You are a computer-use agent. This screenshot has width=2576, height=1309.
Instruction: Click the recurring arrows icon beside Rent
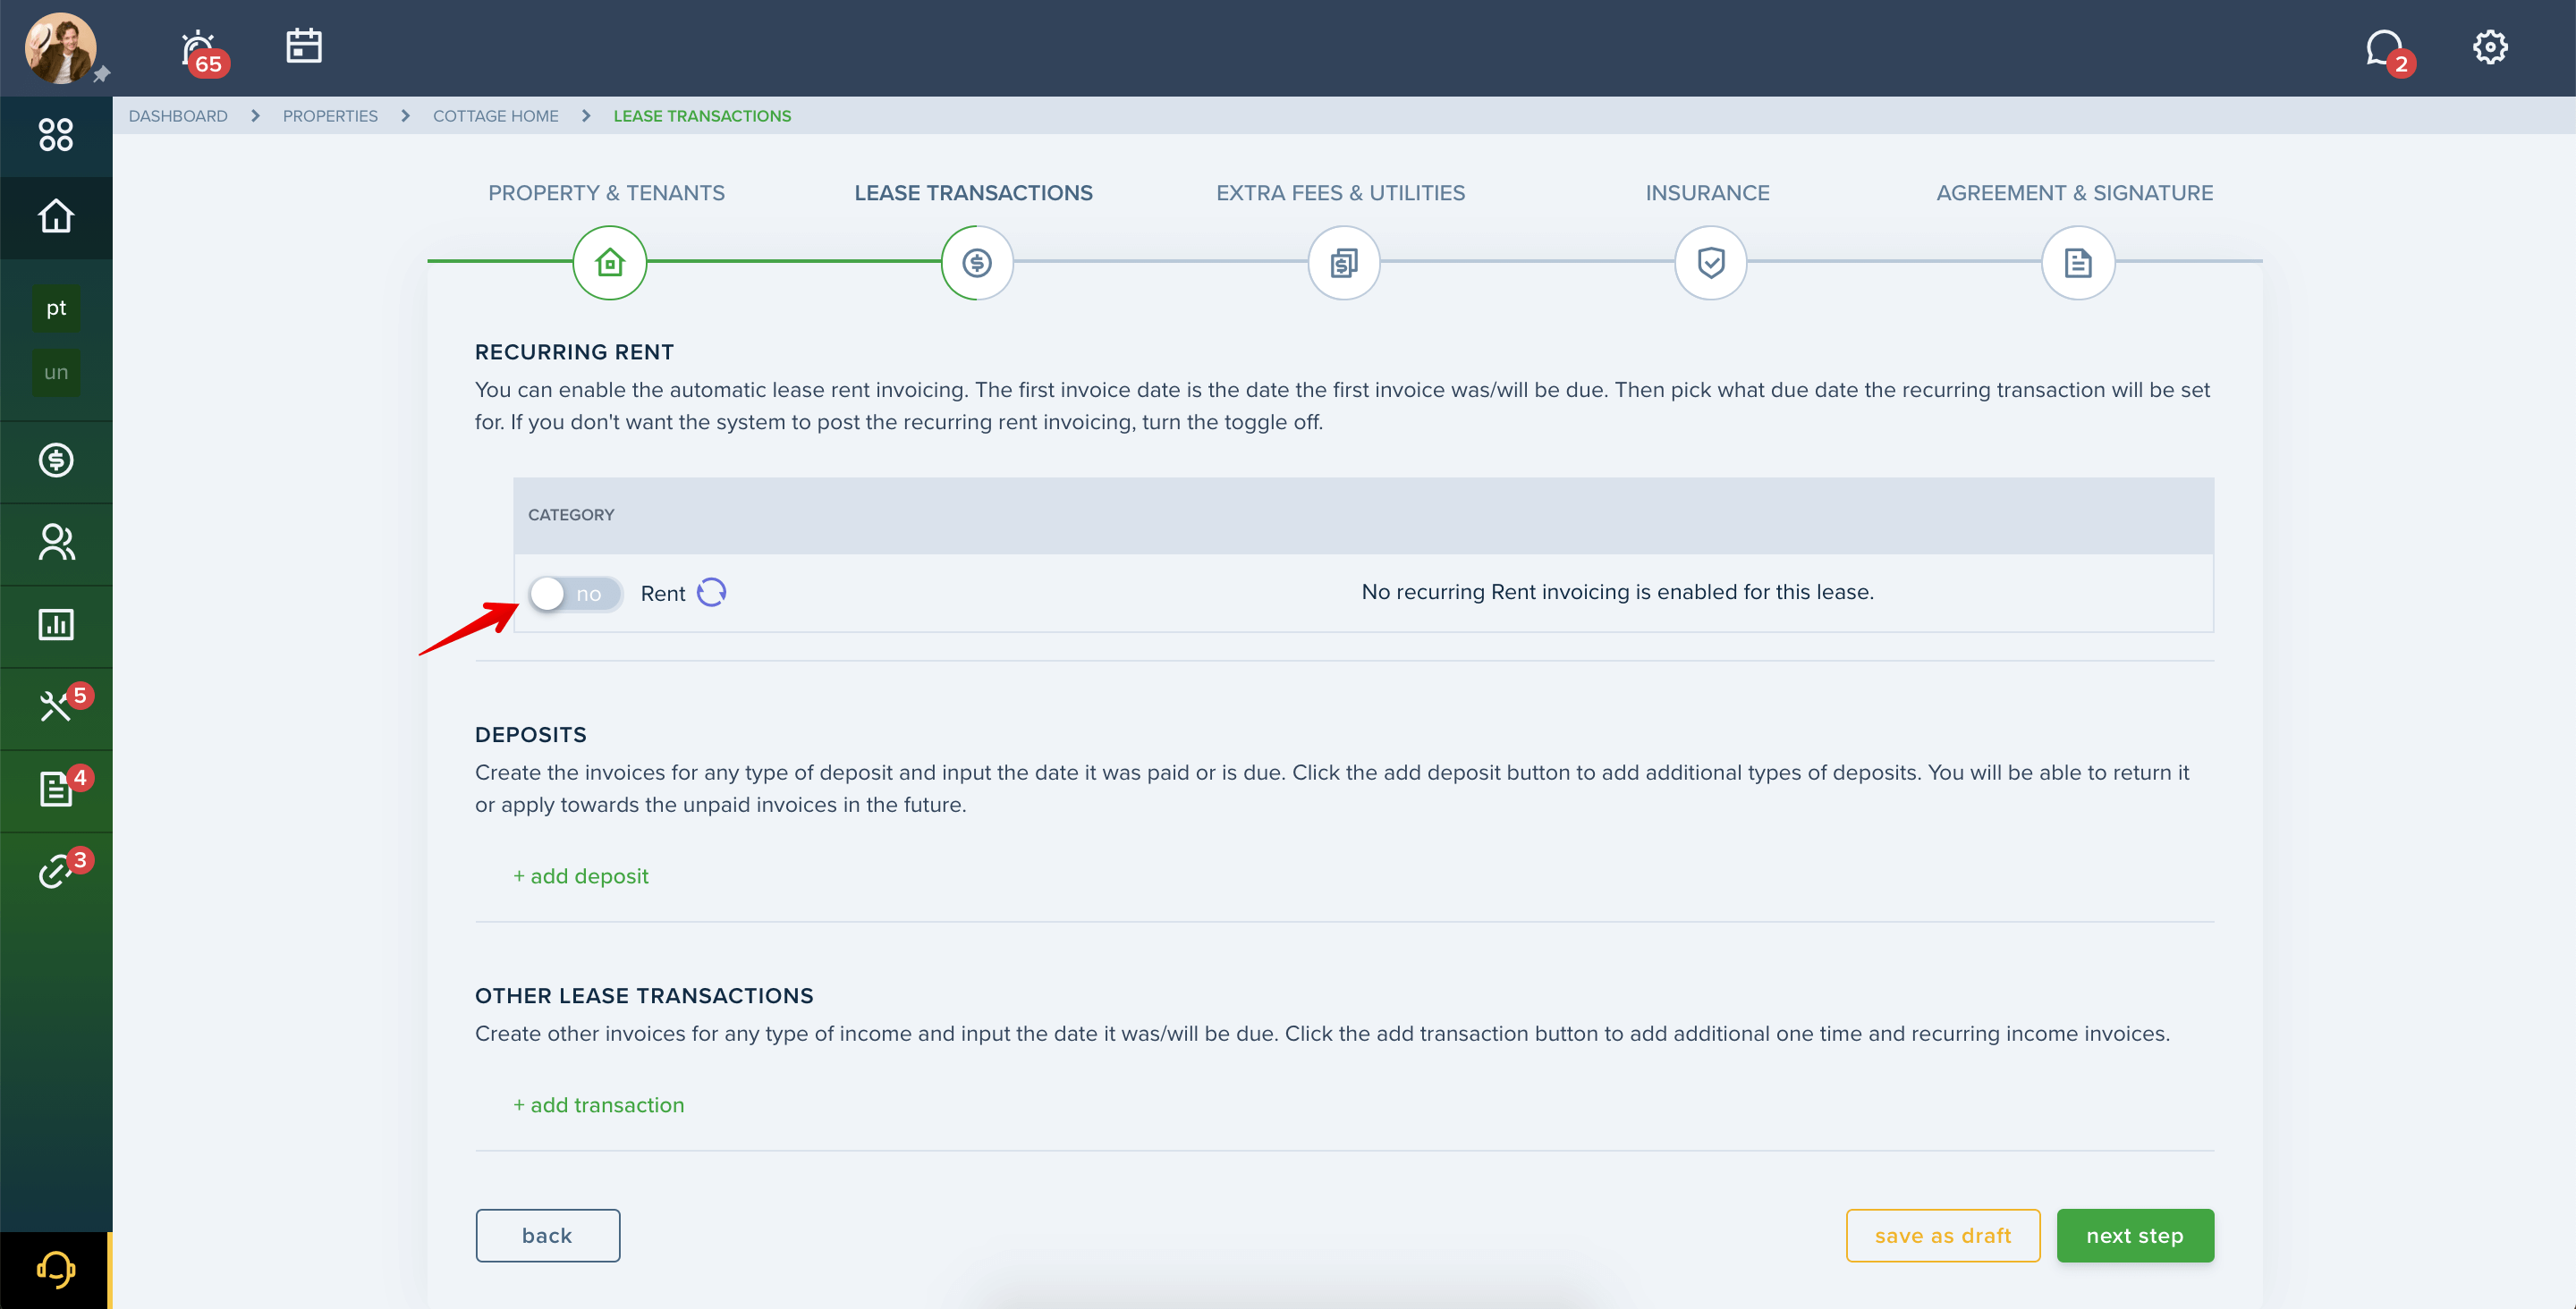click(x=711, y=593)
